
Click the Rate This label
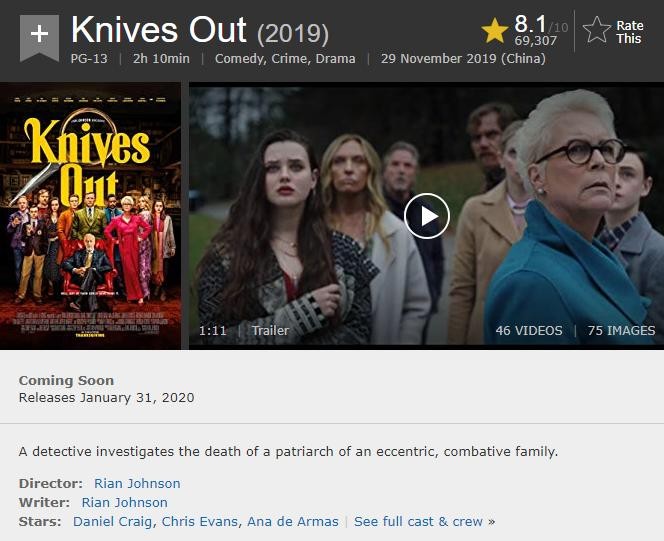630,32
